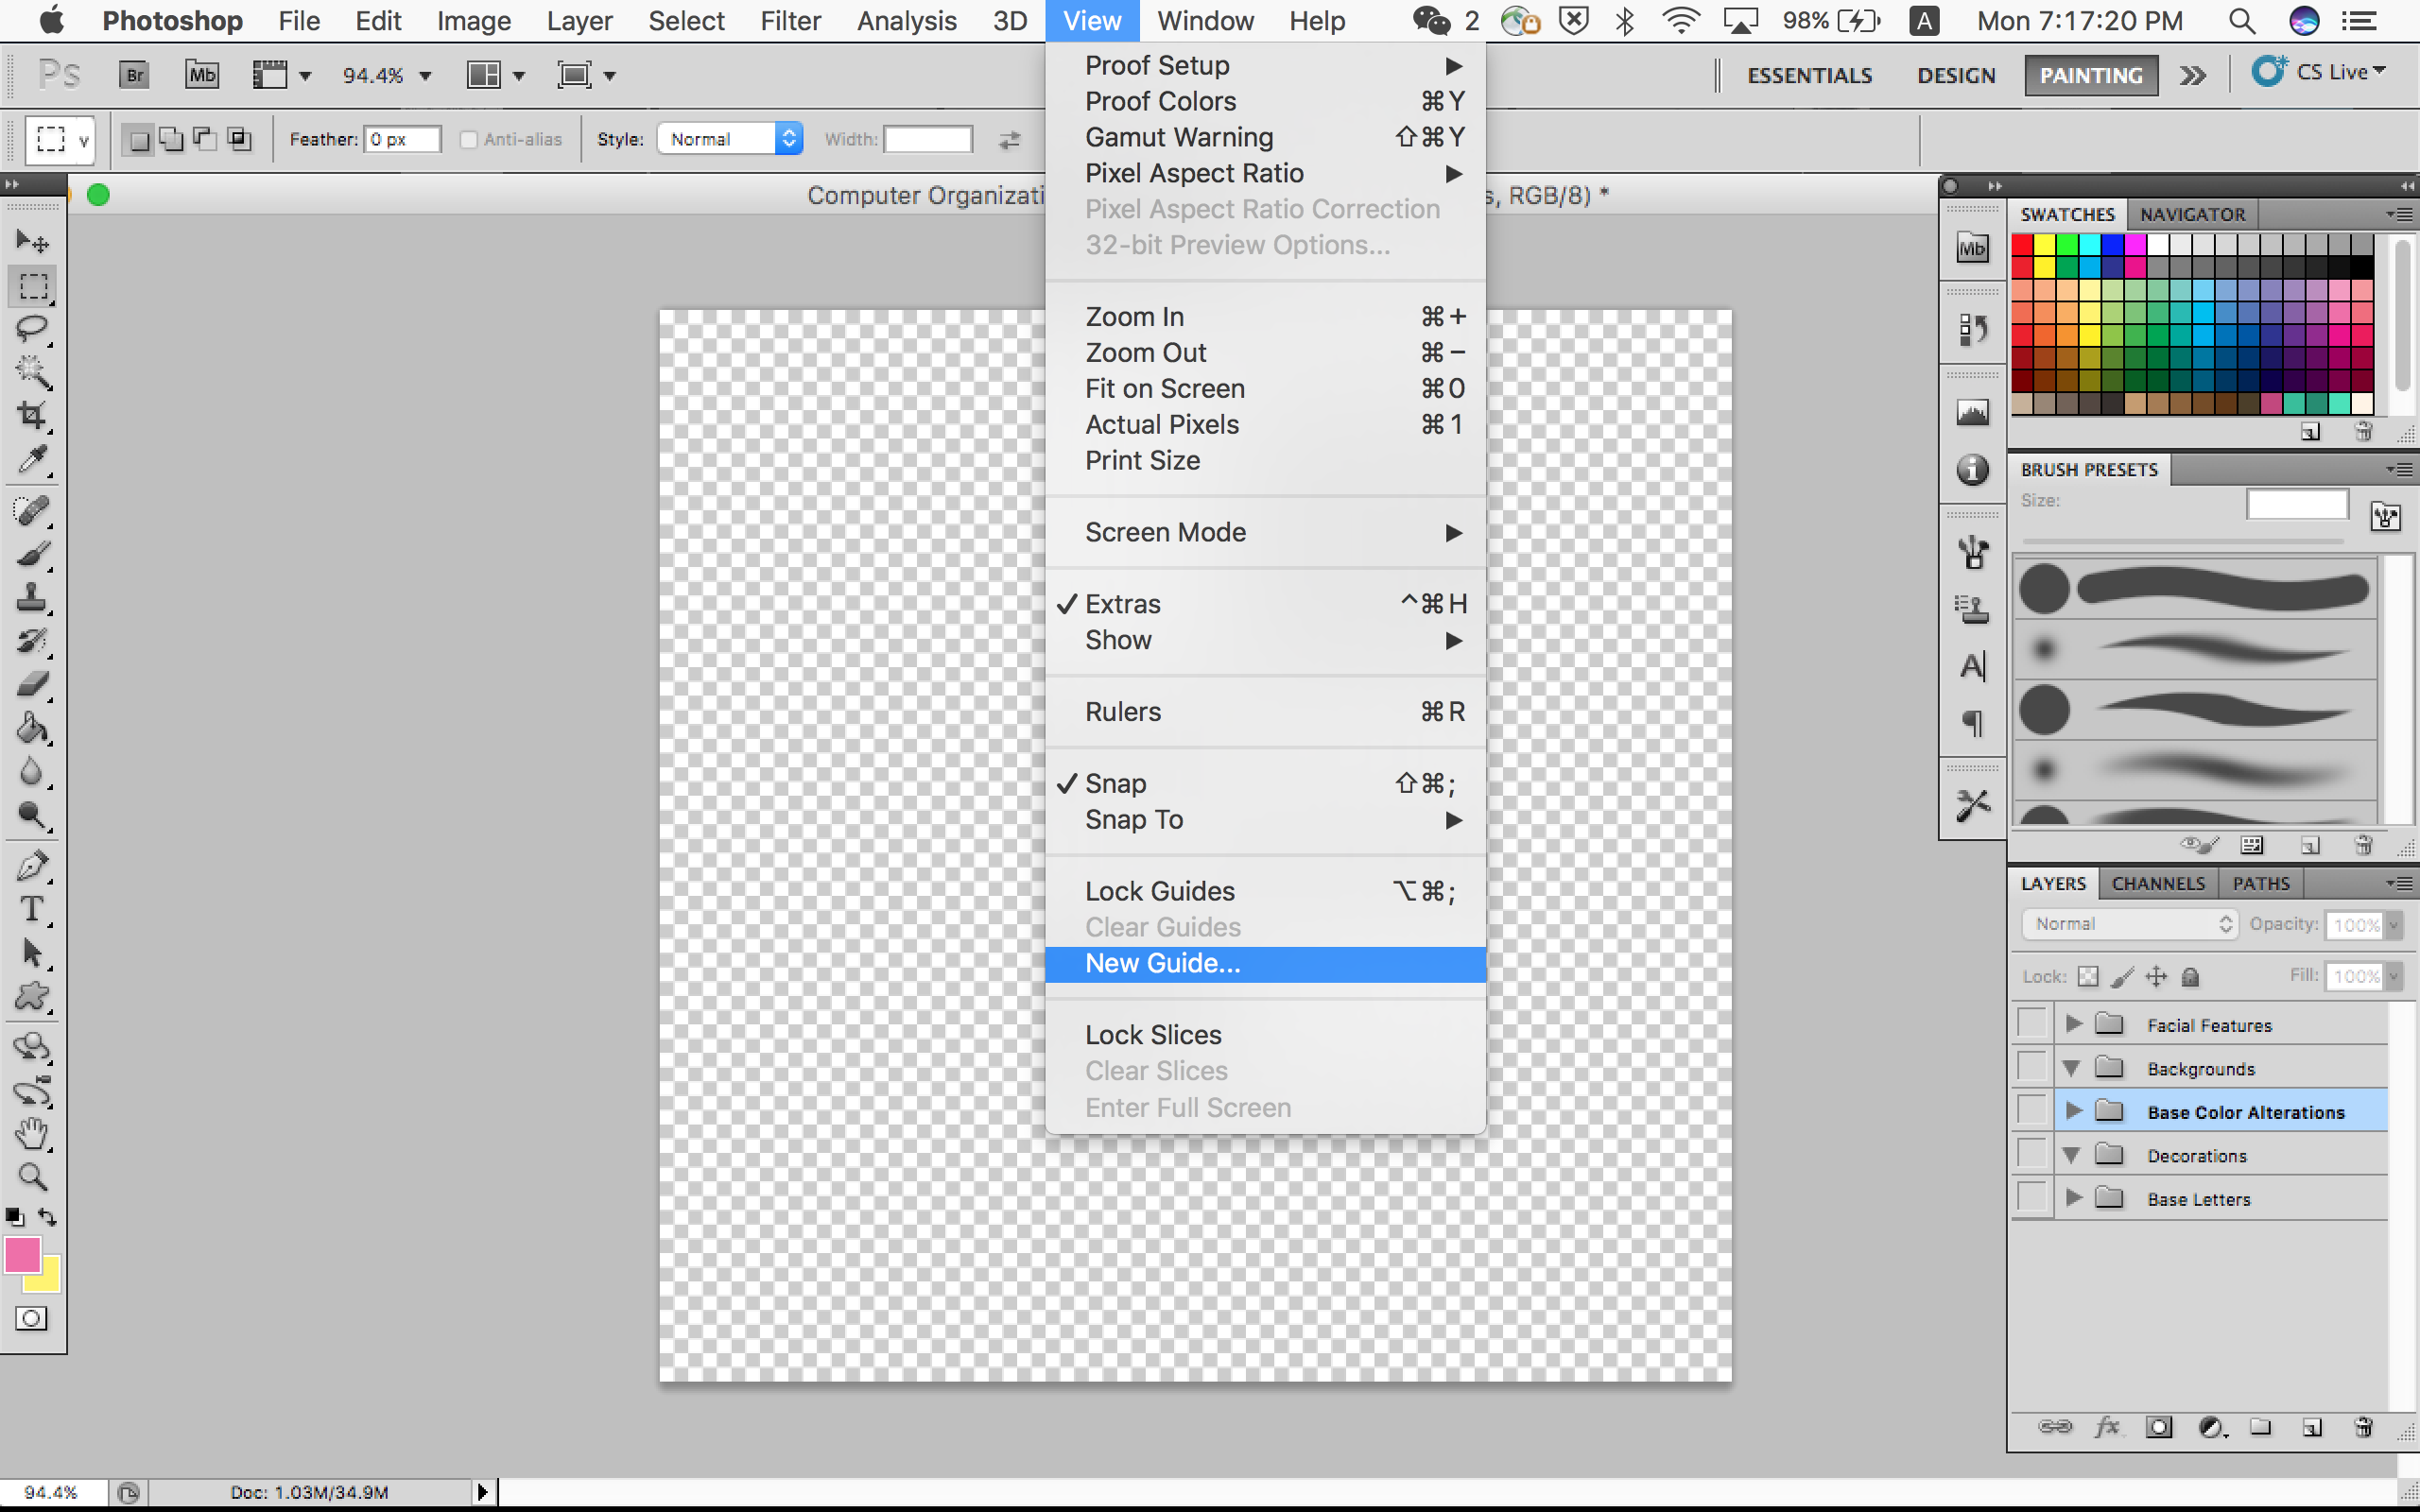The image size is (2420, 1512).
Task: Expand the Base Color Alterations group
Action: click(2074, 1111)
